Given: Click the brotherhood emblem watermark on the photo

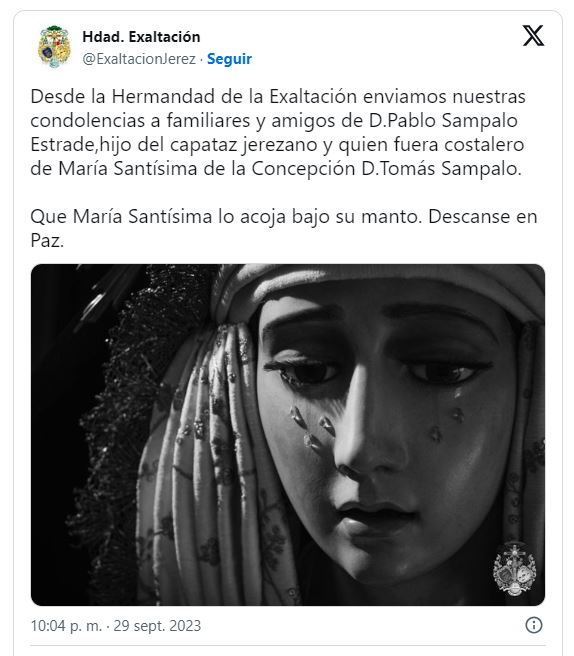Looking at the screenshot, I should (x=514, y=569).
